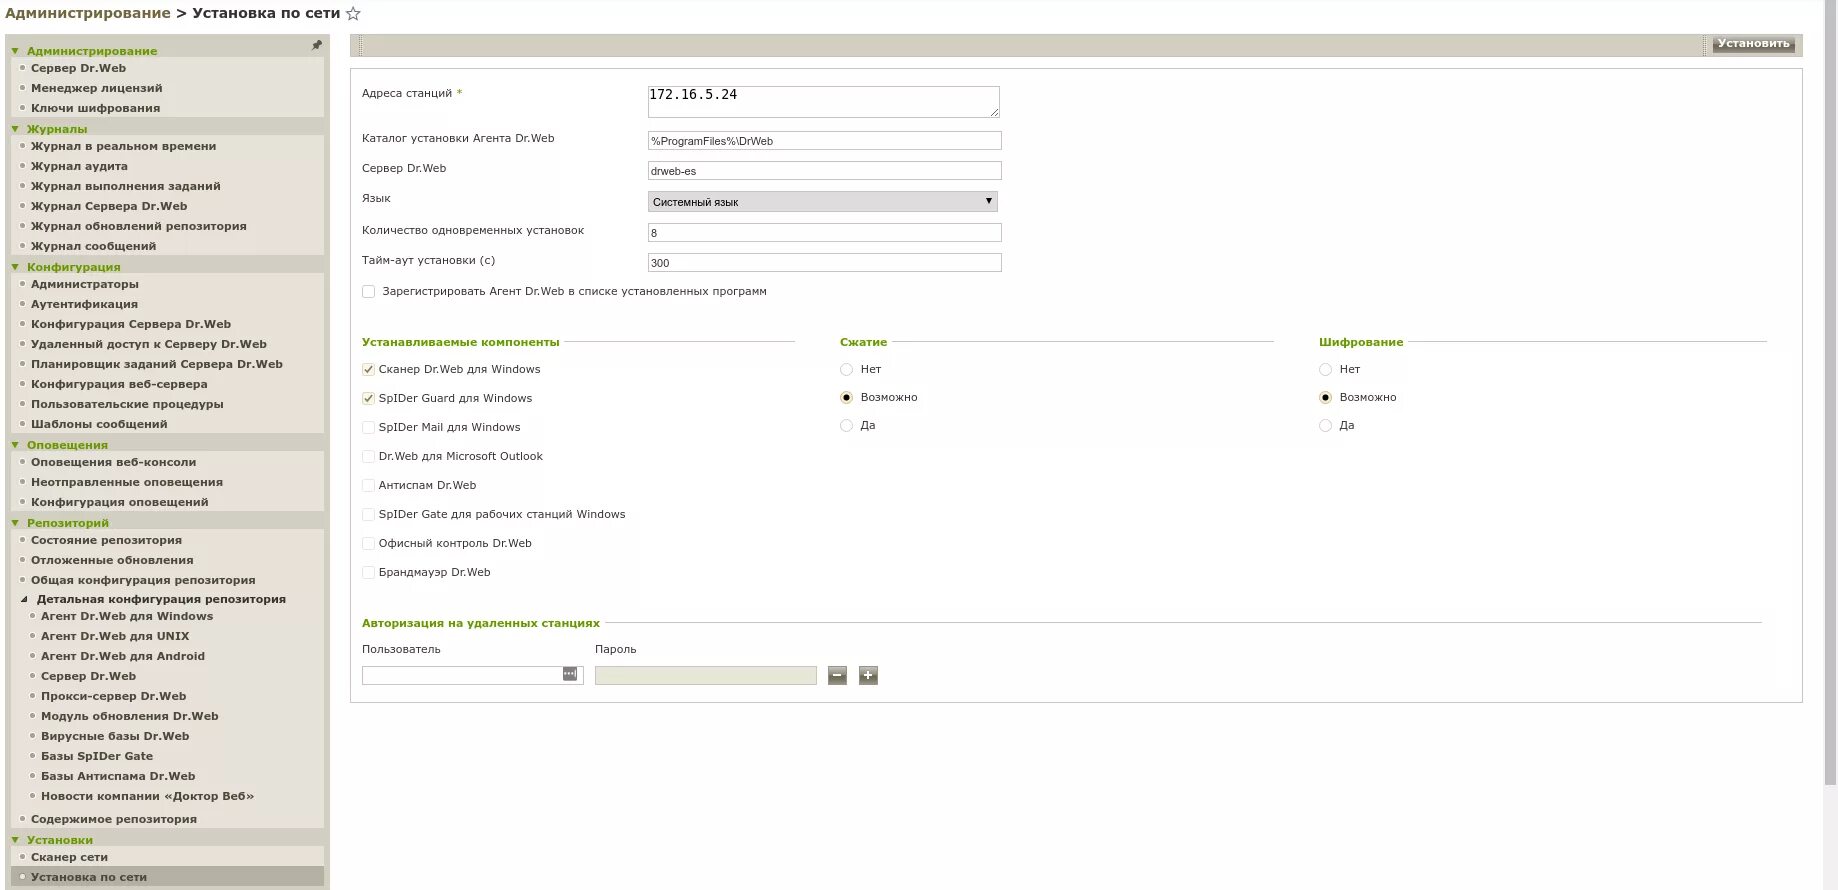Open Журнал обновлений репозитория

139,226
